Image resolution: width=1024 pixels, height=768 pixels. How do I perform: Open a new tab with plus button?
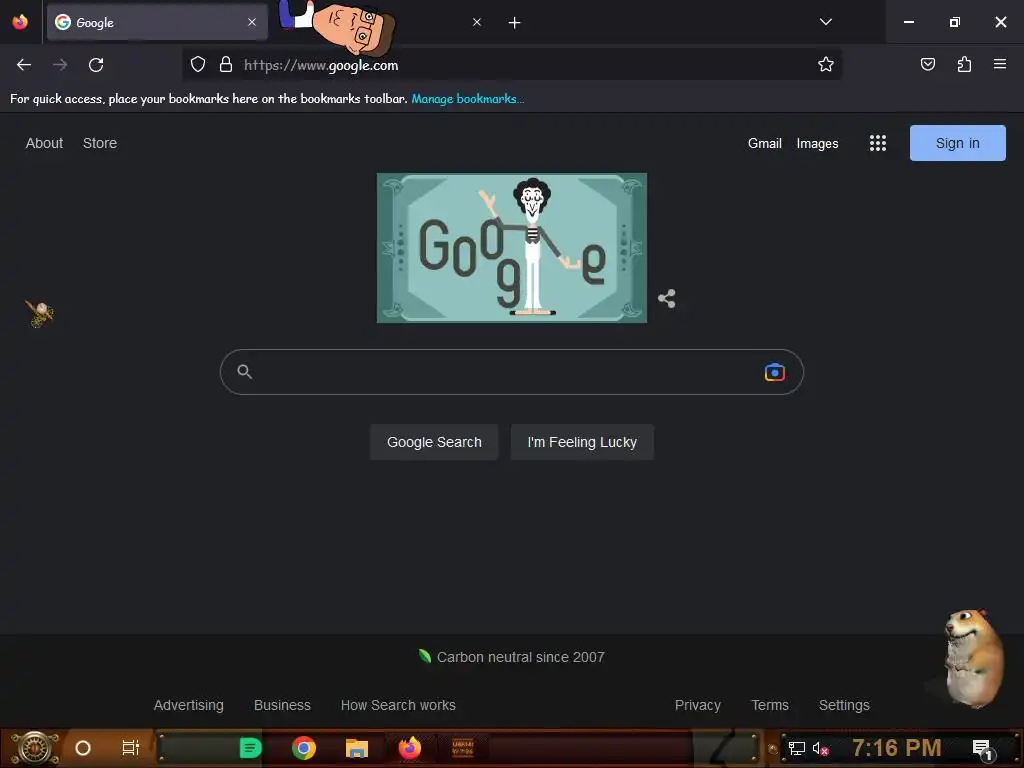point(515,23)
